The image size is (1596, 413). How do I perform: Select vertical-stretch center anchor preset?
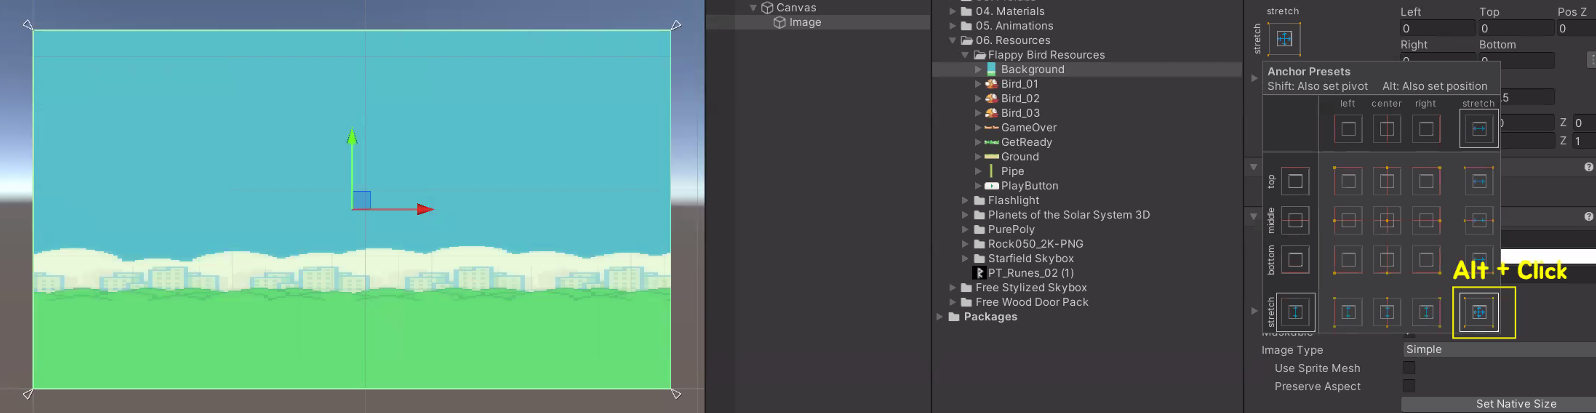point(1387,312)
